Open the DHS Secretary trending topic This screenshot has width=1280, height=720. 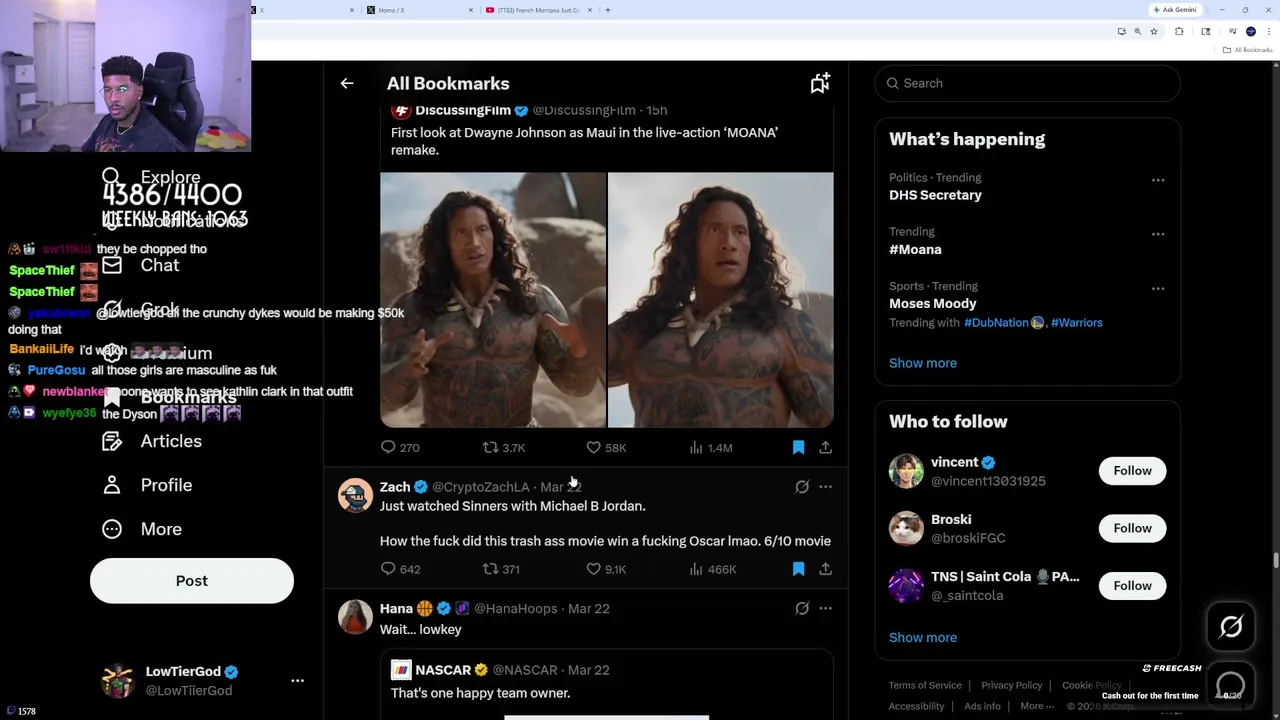coord(935,195)
